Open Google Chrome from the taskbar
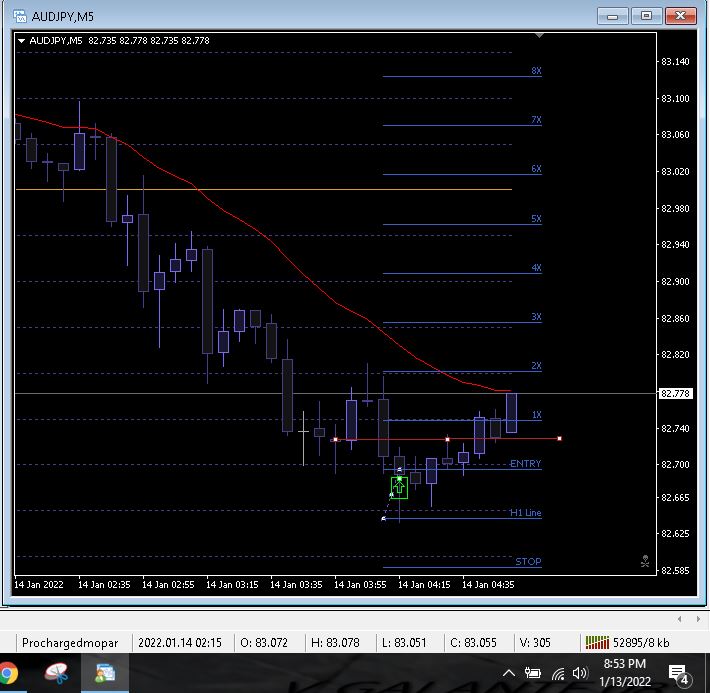Image resolution: width=710 pixels, height=693 pixels. coord(8,673)
